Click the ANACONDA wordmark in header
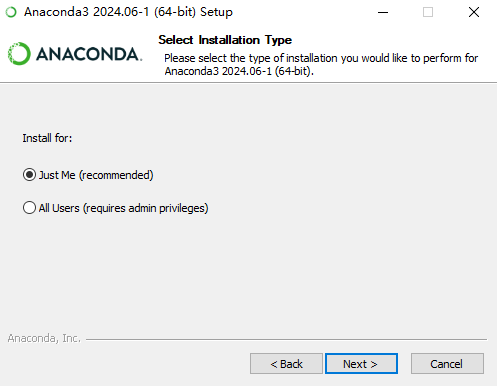Image resolution: width=497 pixels, height=386 pixels. (89, 54)
